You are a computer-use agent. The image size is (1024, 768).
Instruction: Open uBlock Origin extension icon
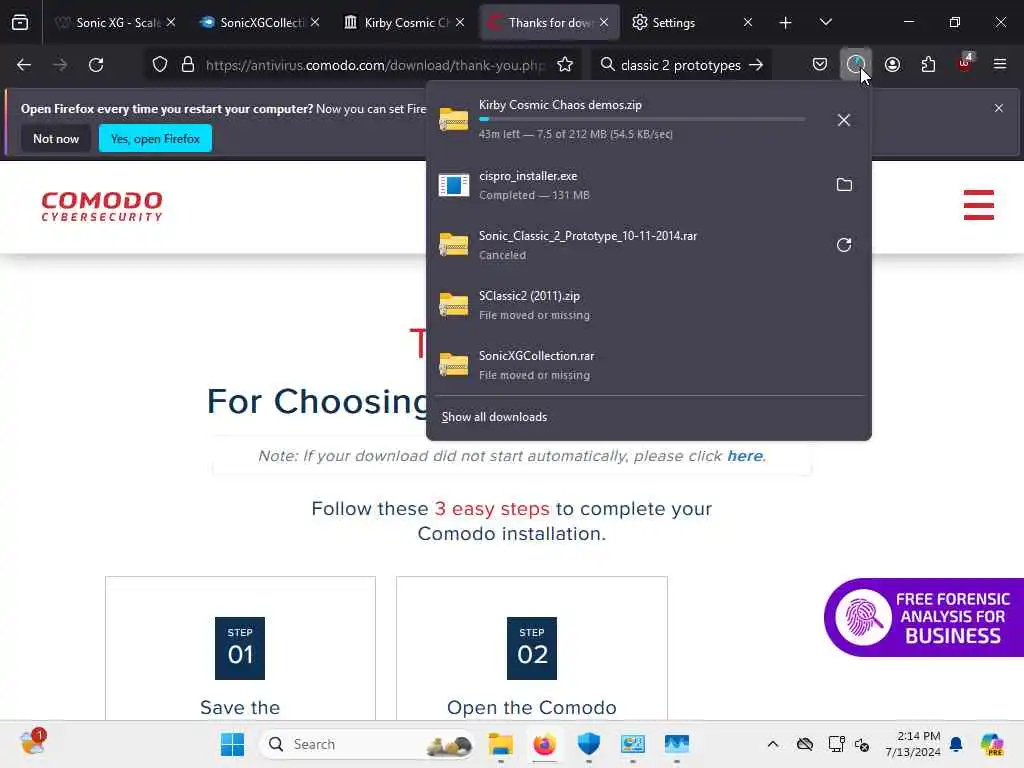(x=965, y=63)
